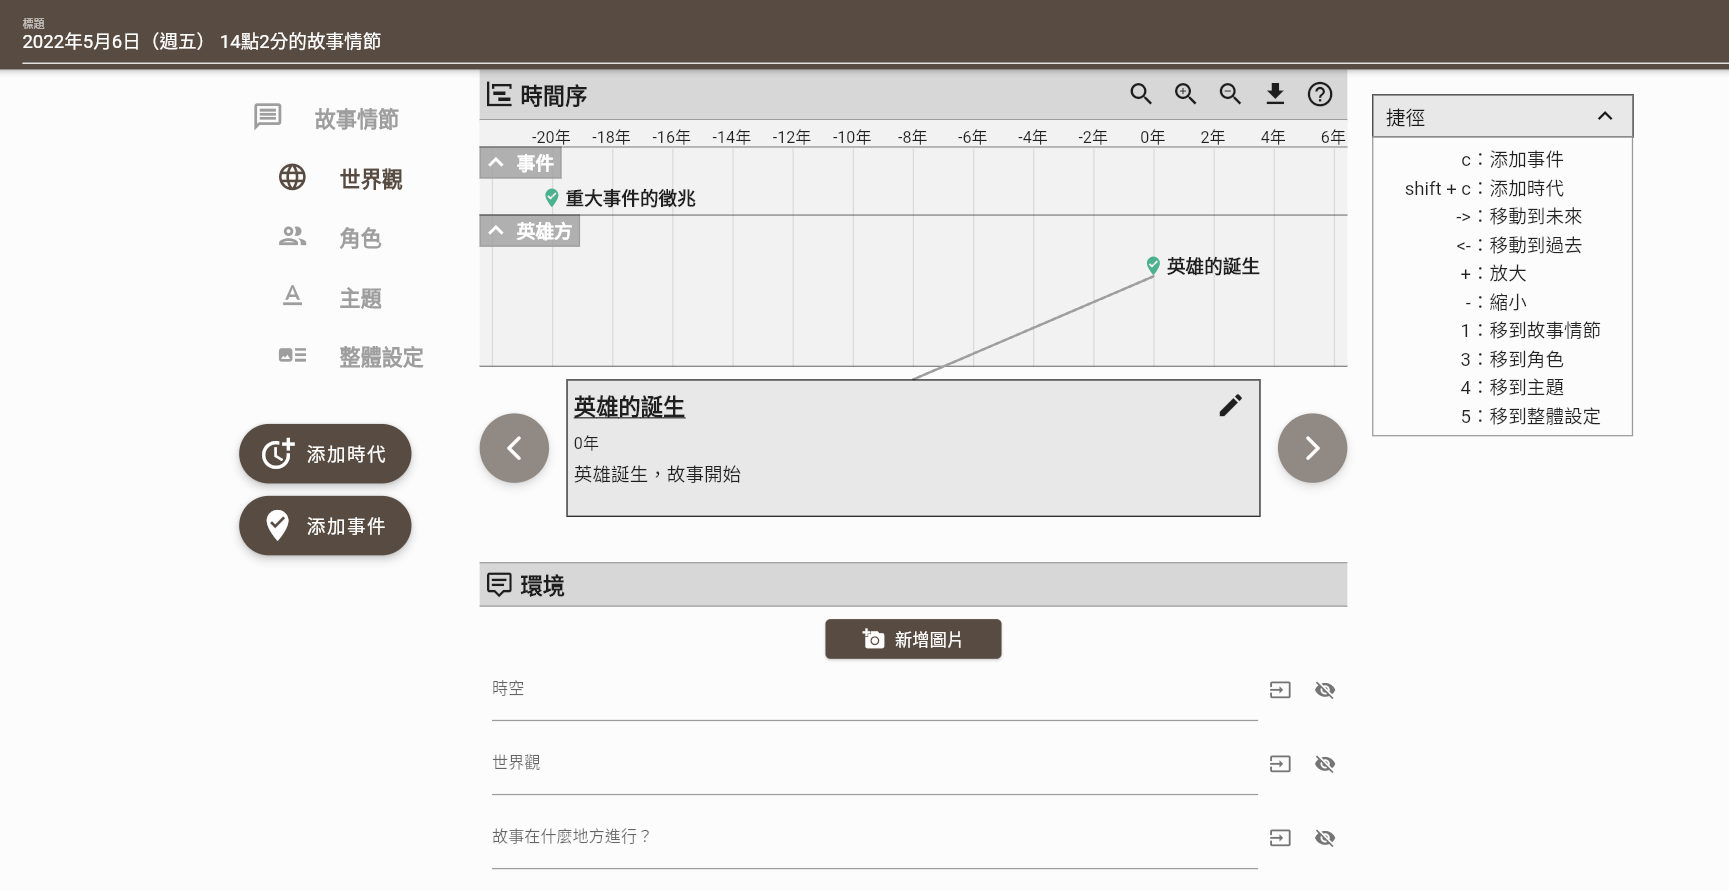
Task: Collapse the 英雄方 timeline row
Action: (x=496, y=231)
